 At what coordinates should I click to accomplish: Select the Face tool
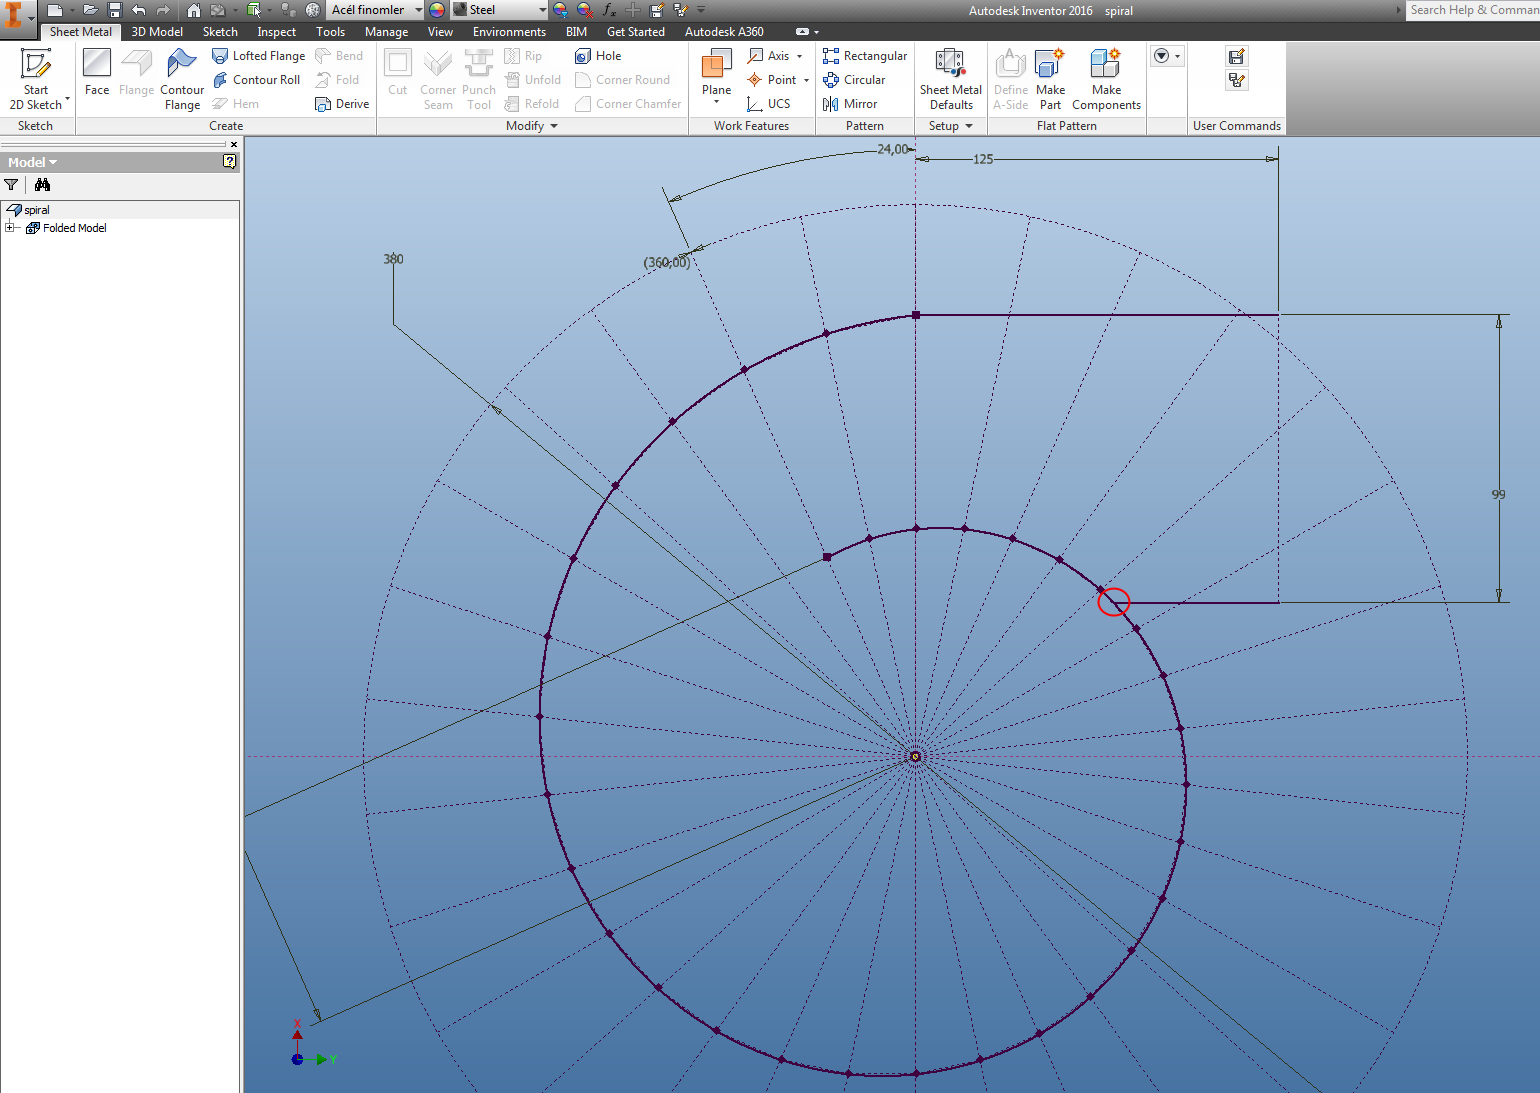click(97, 72)
